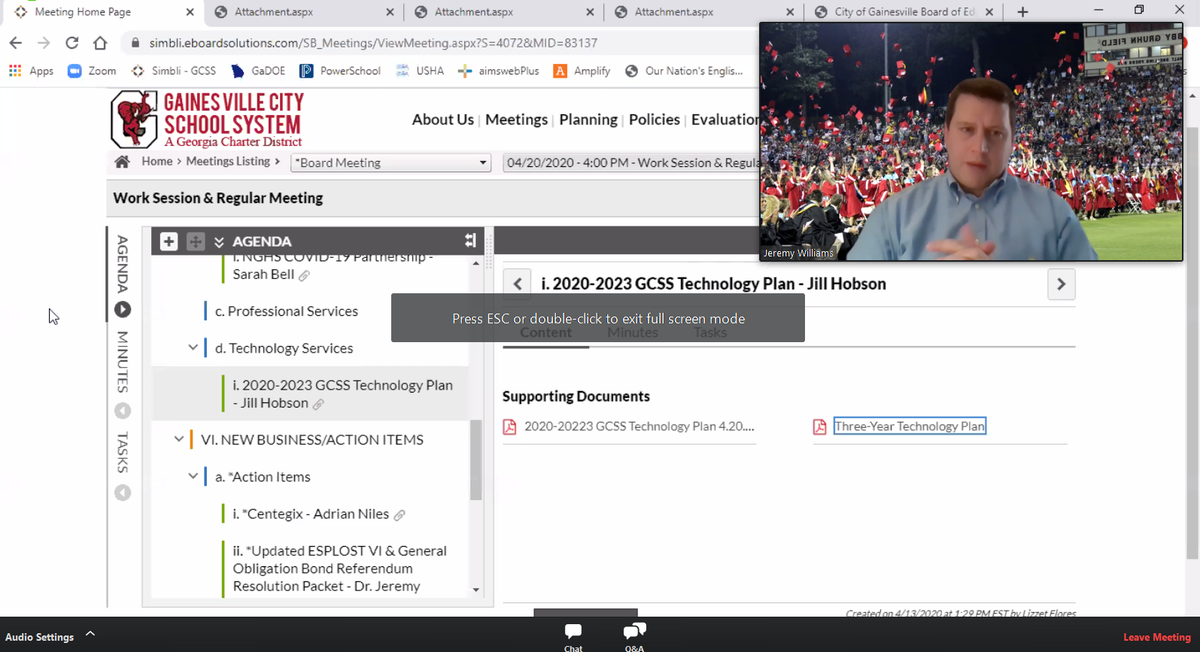The height and width of the screenshot is (652, 1200).
Task: Select 2020-2023 GCSS Technology Plan agenda item
Action: [x=342, y=394]
